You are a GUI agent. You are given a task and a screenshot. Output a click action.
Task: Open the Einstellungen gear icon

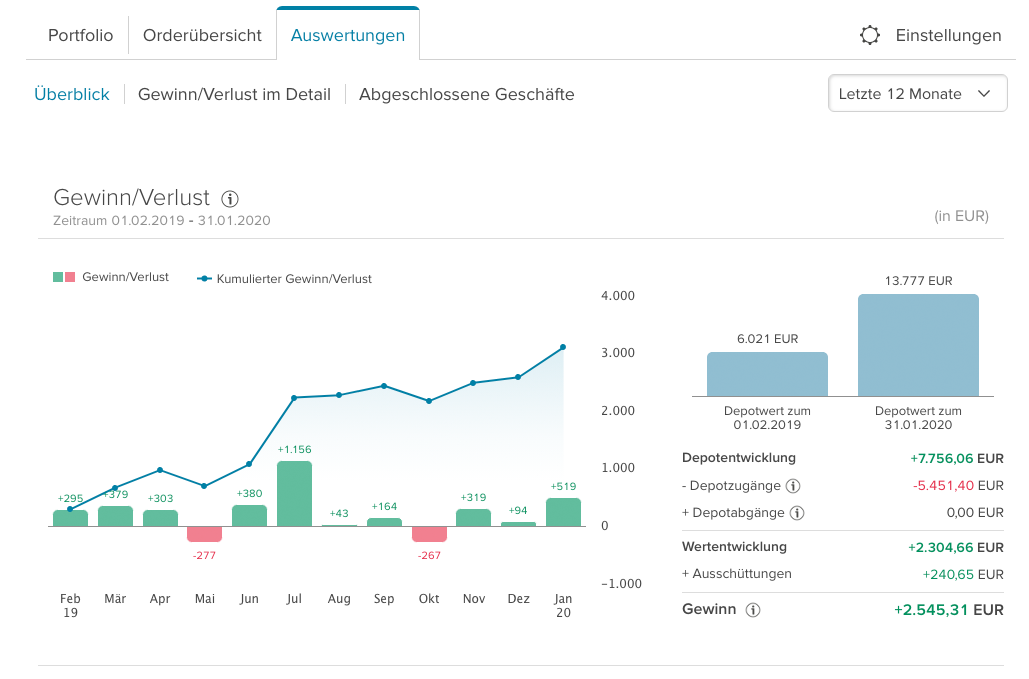[870, 35]
